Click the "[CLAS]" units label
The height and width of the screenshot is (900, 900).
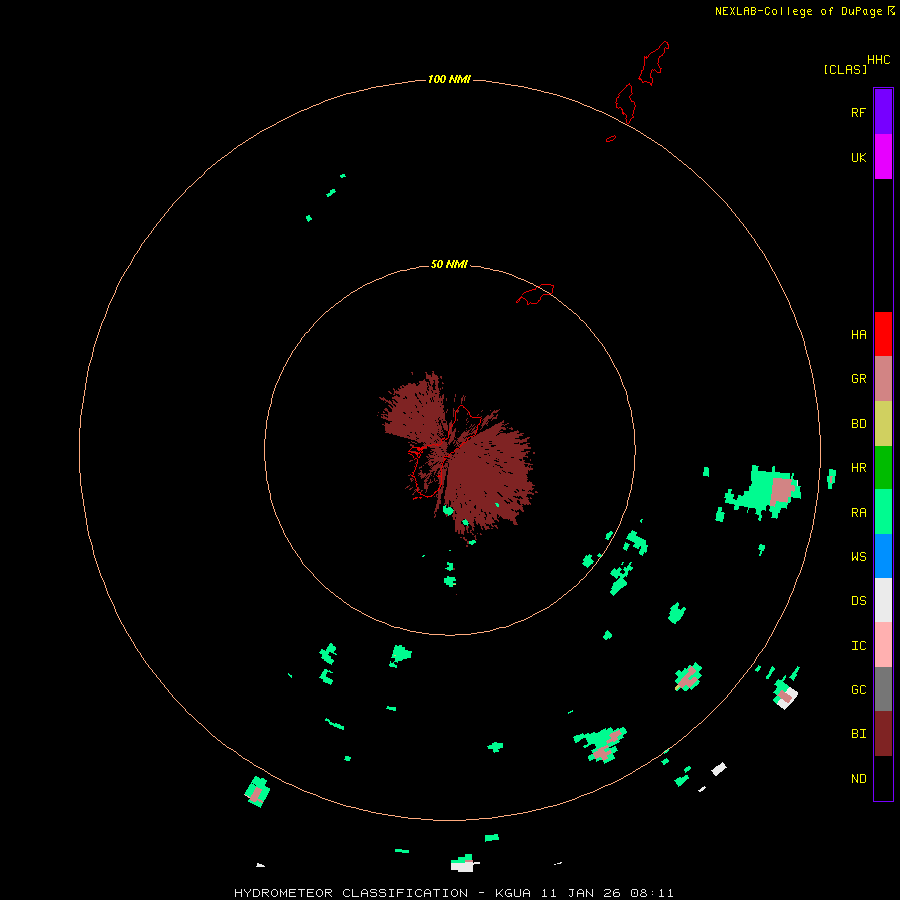tap(845, 69)
